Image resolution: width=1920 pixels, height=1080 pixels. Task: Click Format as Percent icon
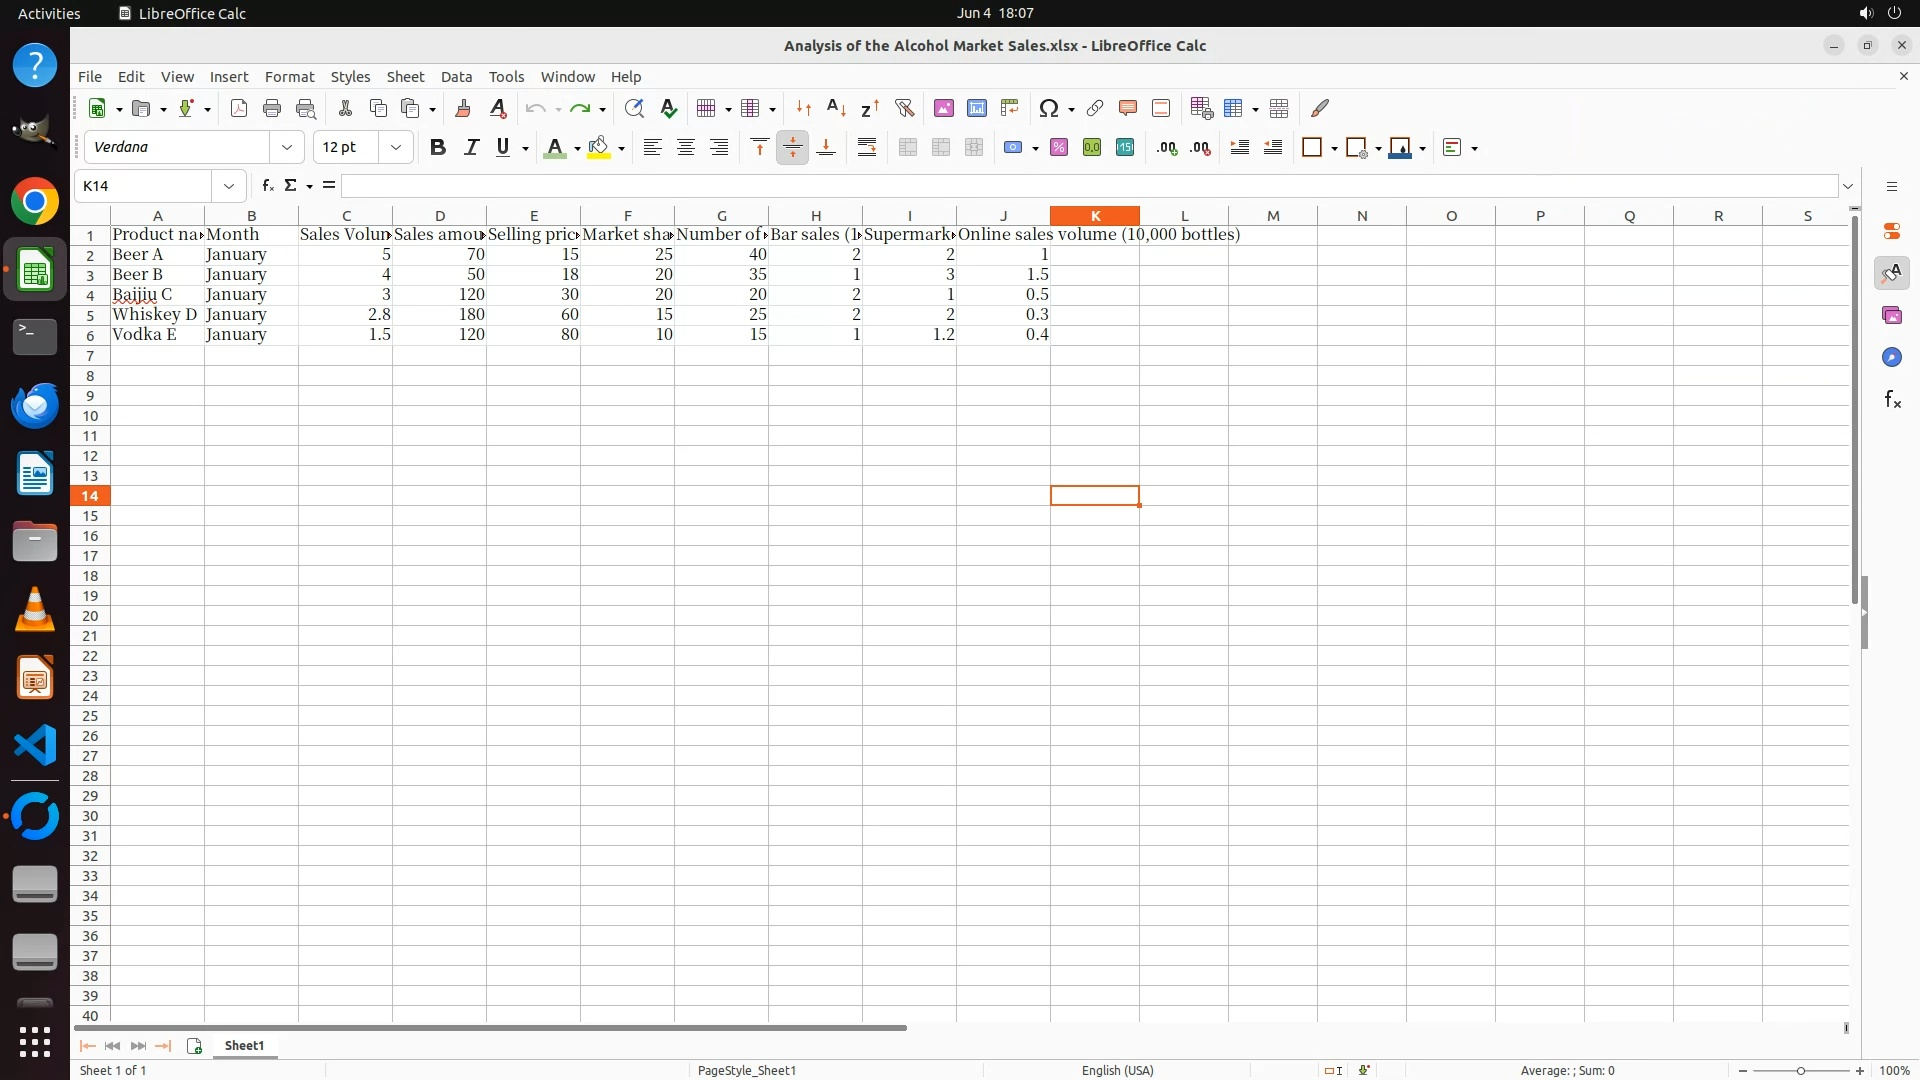[x=1059, y=148]
